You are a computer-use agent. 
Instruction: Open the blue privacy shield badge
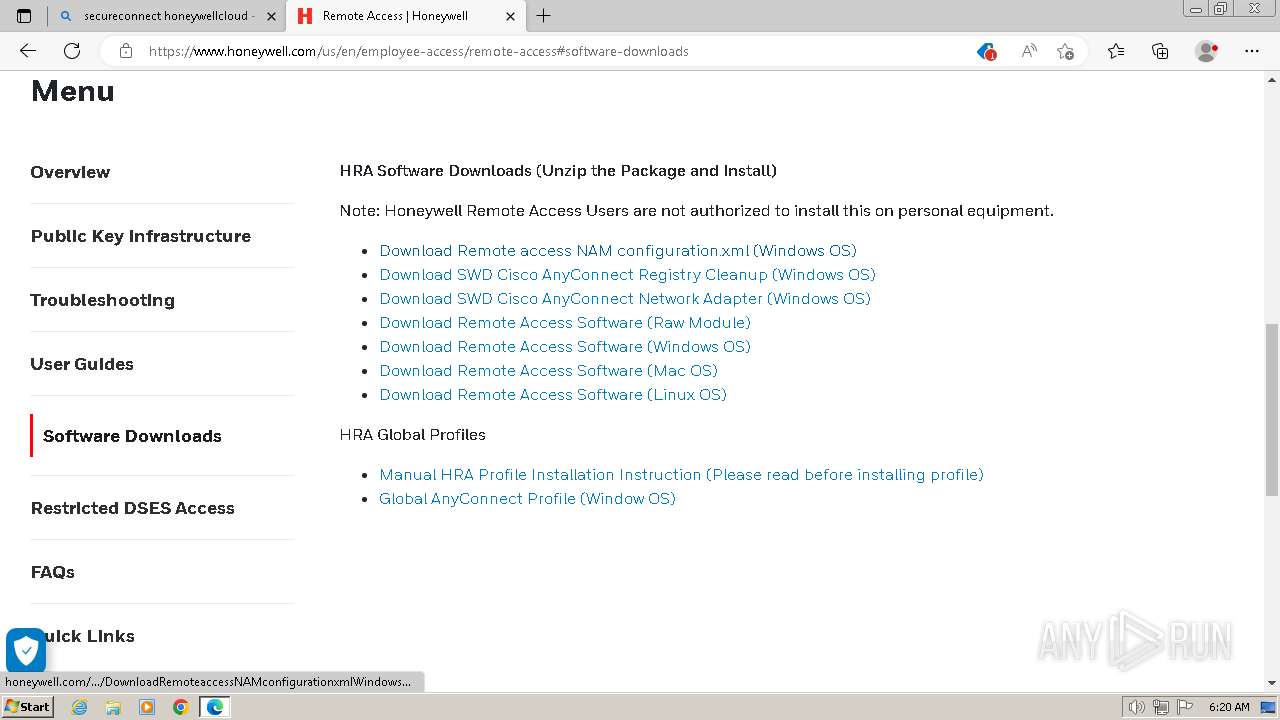[26, 650]
